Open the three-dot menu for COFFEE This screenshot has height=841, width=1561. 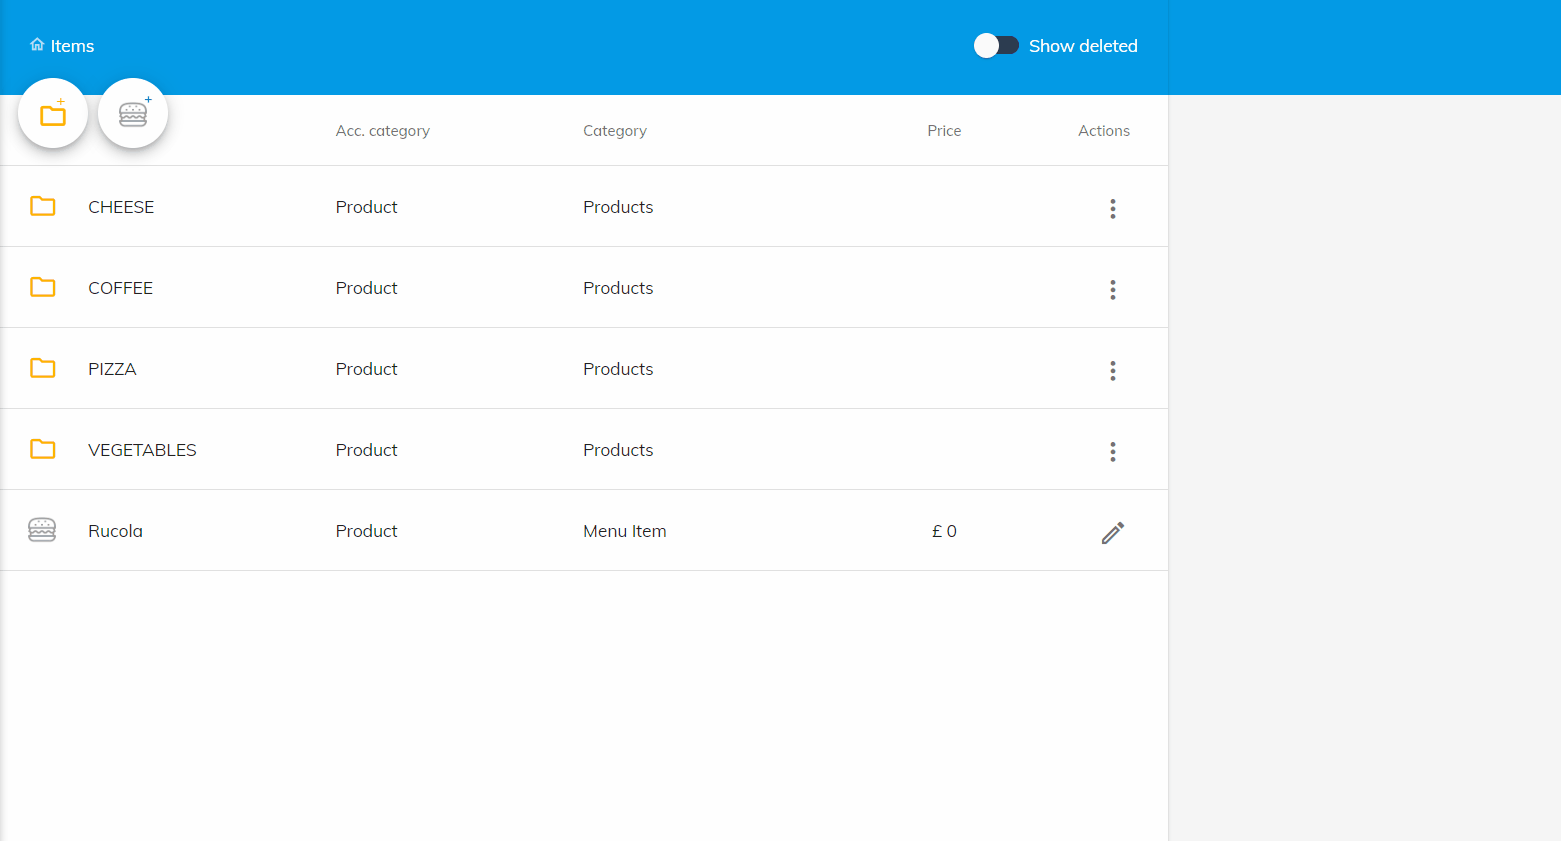click(1112, 290)
